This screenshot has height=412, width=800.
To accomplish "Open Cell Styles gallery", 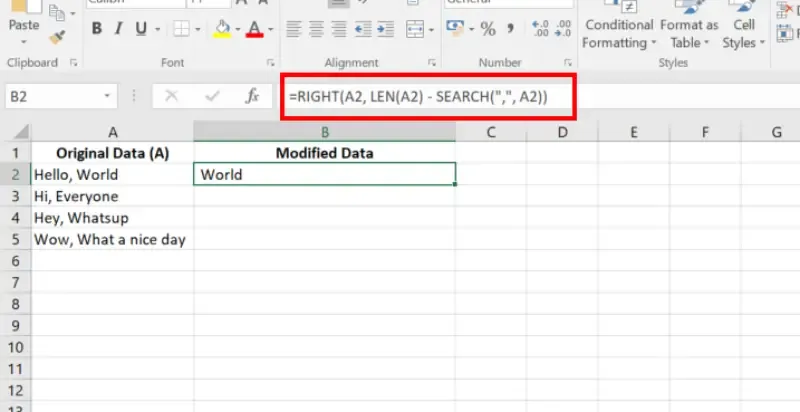I will point(744,34).
